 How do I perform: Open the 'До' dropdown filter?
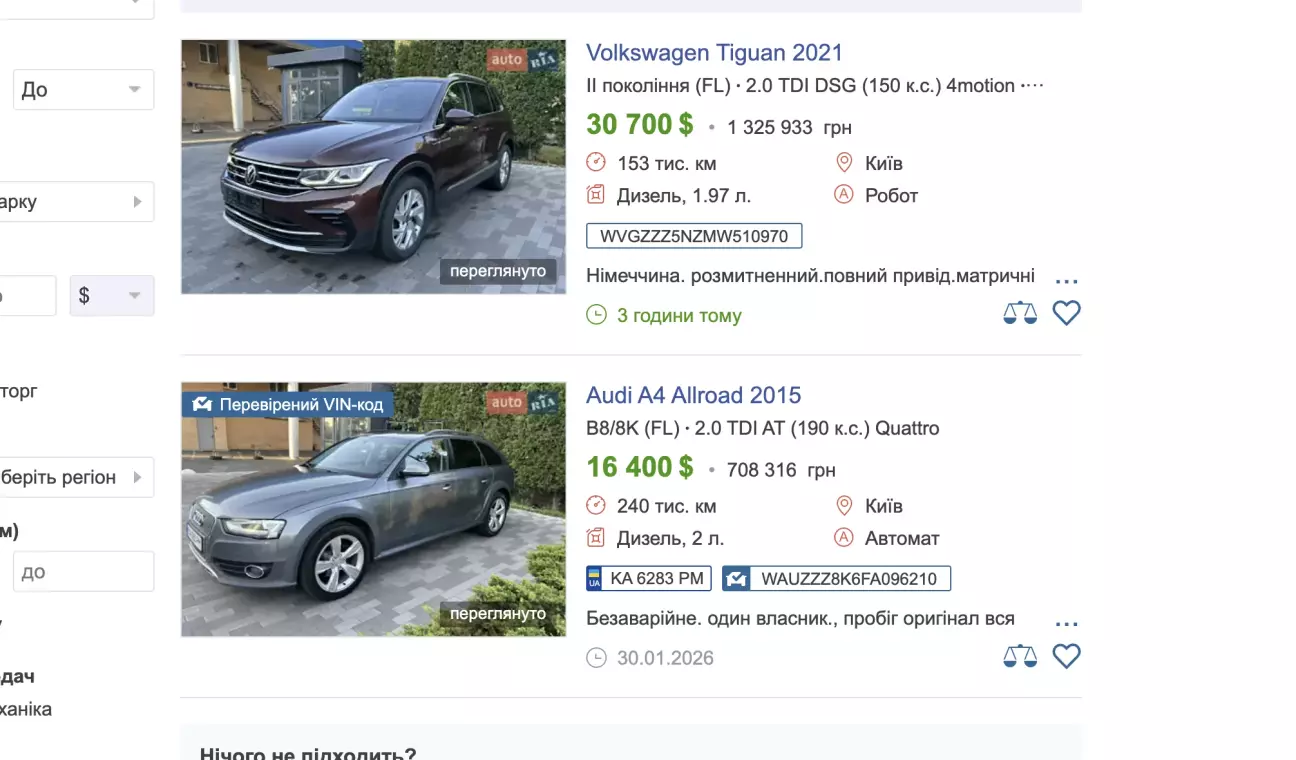tap(83, 90)
